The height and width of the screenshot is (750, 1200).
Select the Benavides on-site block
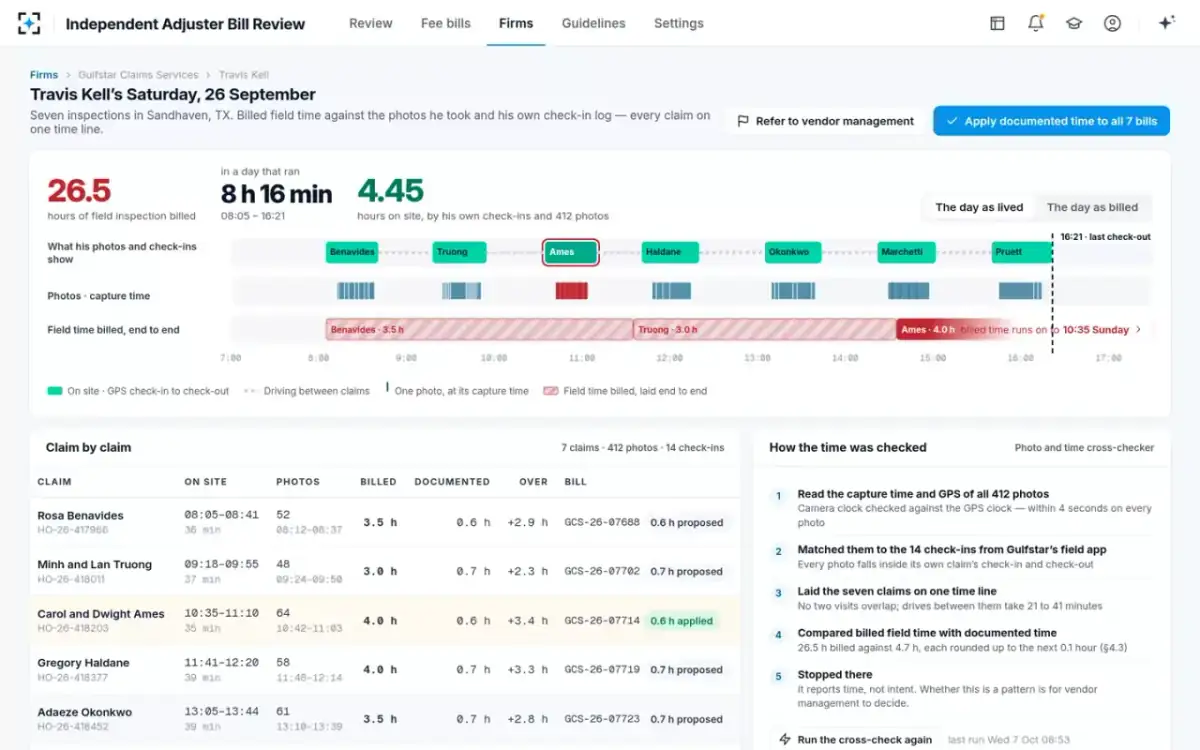point(352,252)
